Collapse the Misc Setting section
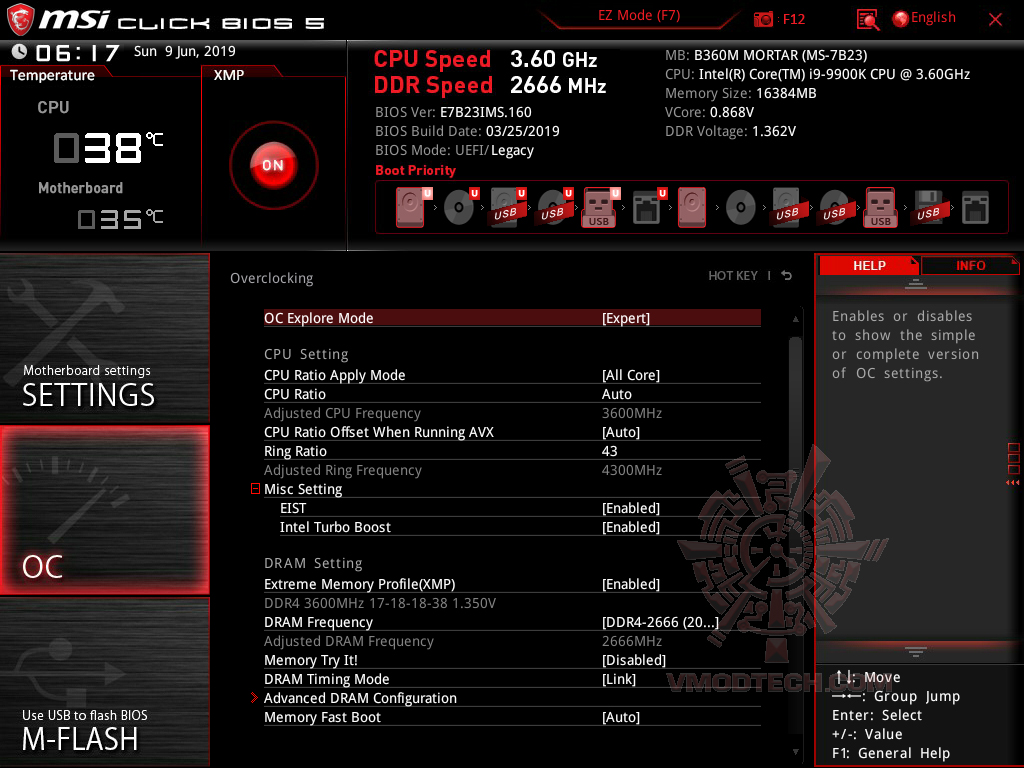Screen dimensions: 1024x768 point(255,489)
